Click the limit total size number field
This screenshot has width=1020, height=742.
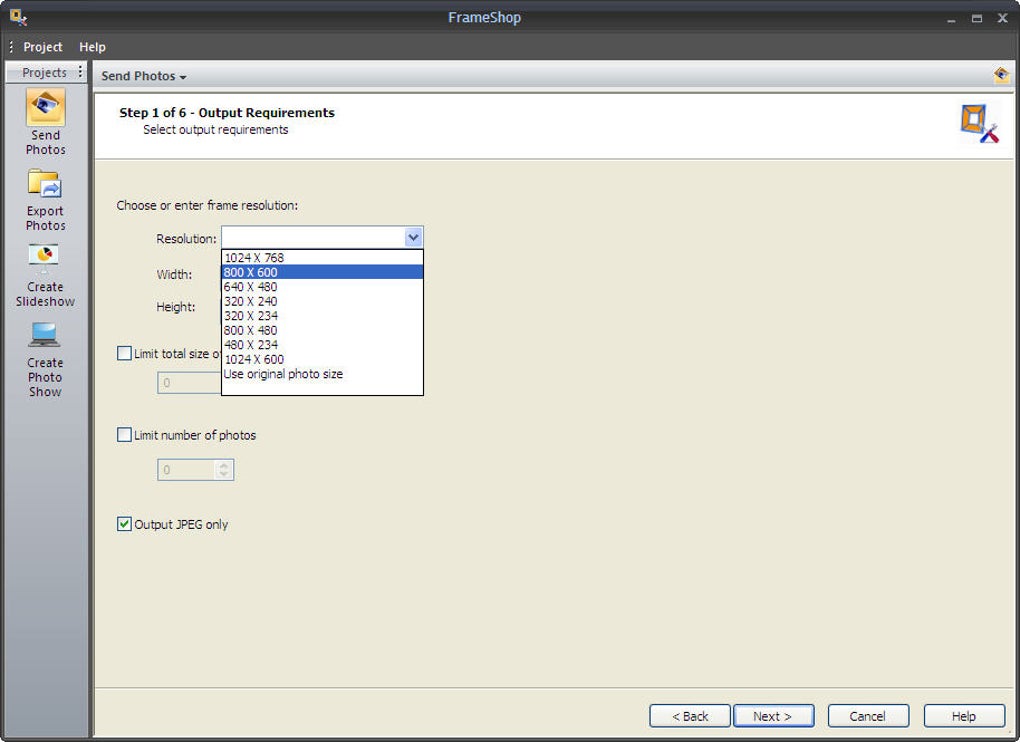click(x=189, y=382)
